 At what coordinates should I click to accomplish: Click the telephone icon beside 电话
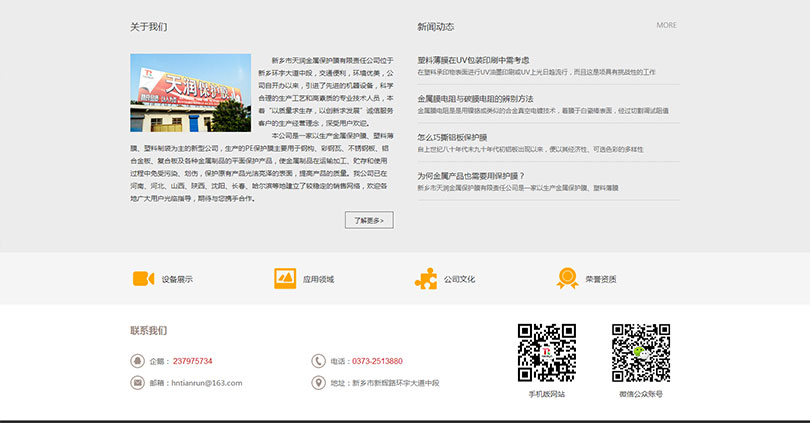click(318, 361)
